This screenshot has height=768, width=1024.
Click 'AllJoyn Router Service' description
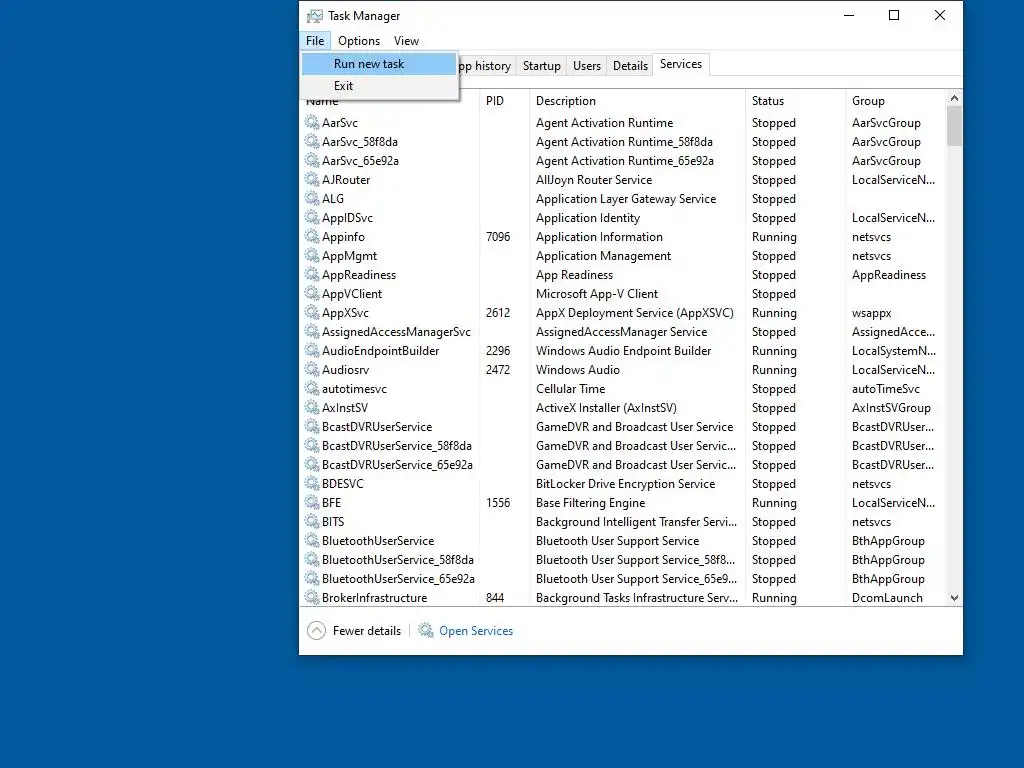click(594, 180)
